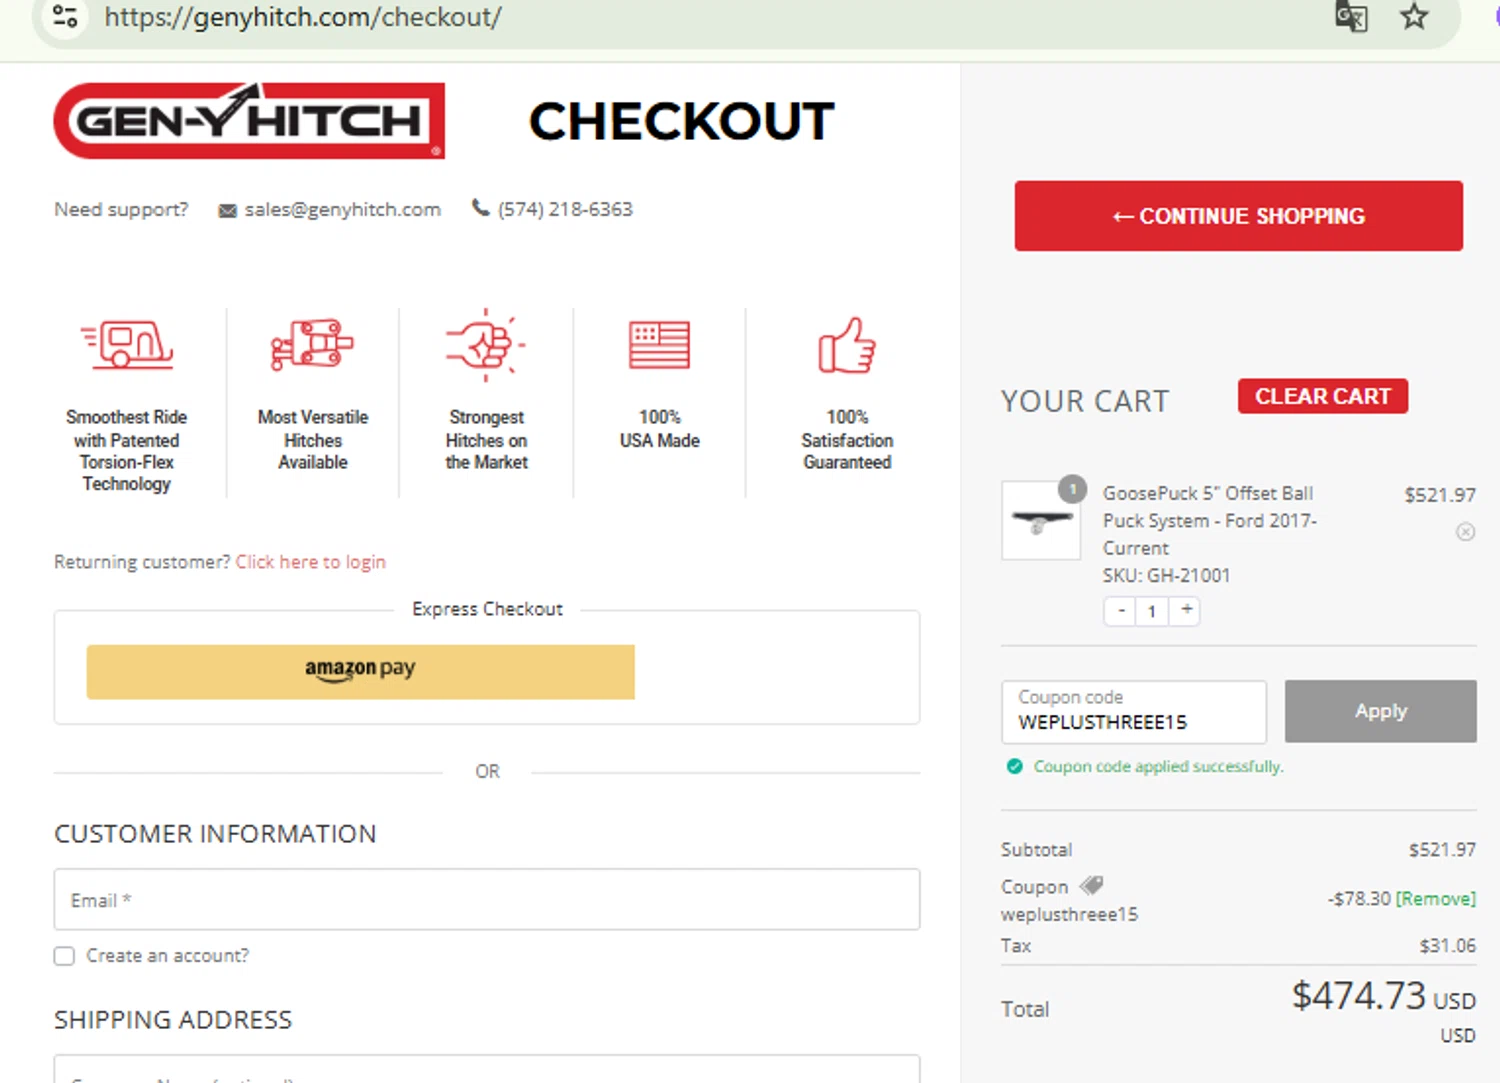Click the Smoothest Ride trailer icon
Image resolution: width=1500 pixels, height=1083 pixels.
tap(127, 346)
